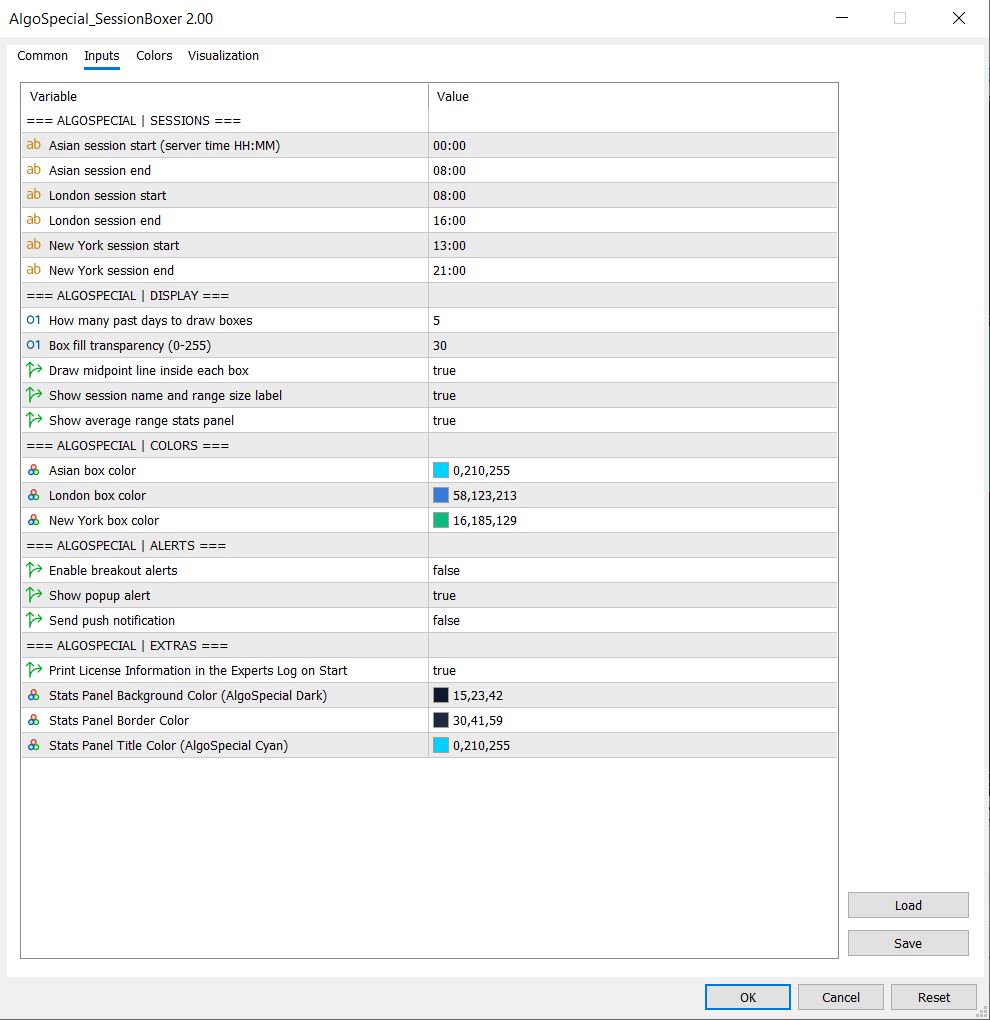
Task: Click the 'ab' icon for New York session start
Action: (x=33, y=245)
